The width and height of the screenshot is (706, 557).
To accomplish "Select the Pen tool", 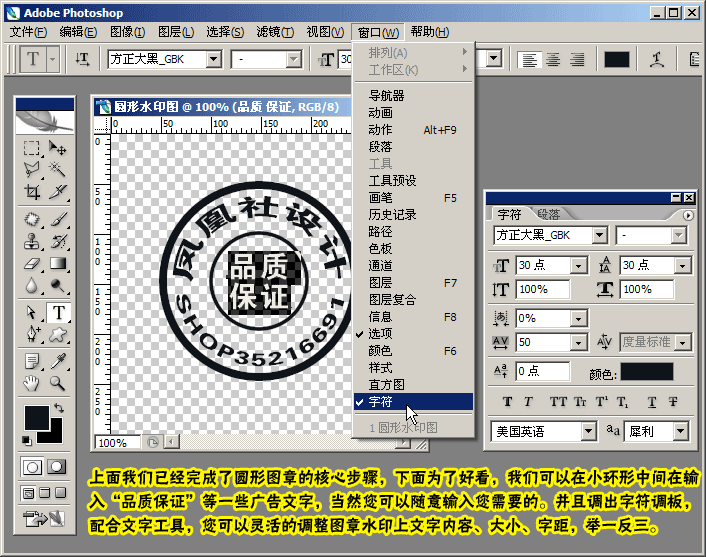I will (32, 335).
